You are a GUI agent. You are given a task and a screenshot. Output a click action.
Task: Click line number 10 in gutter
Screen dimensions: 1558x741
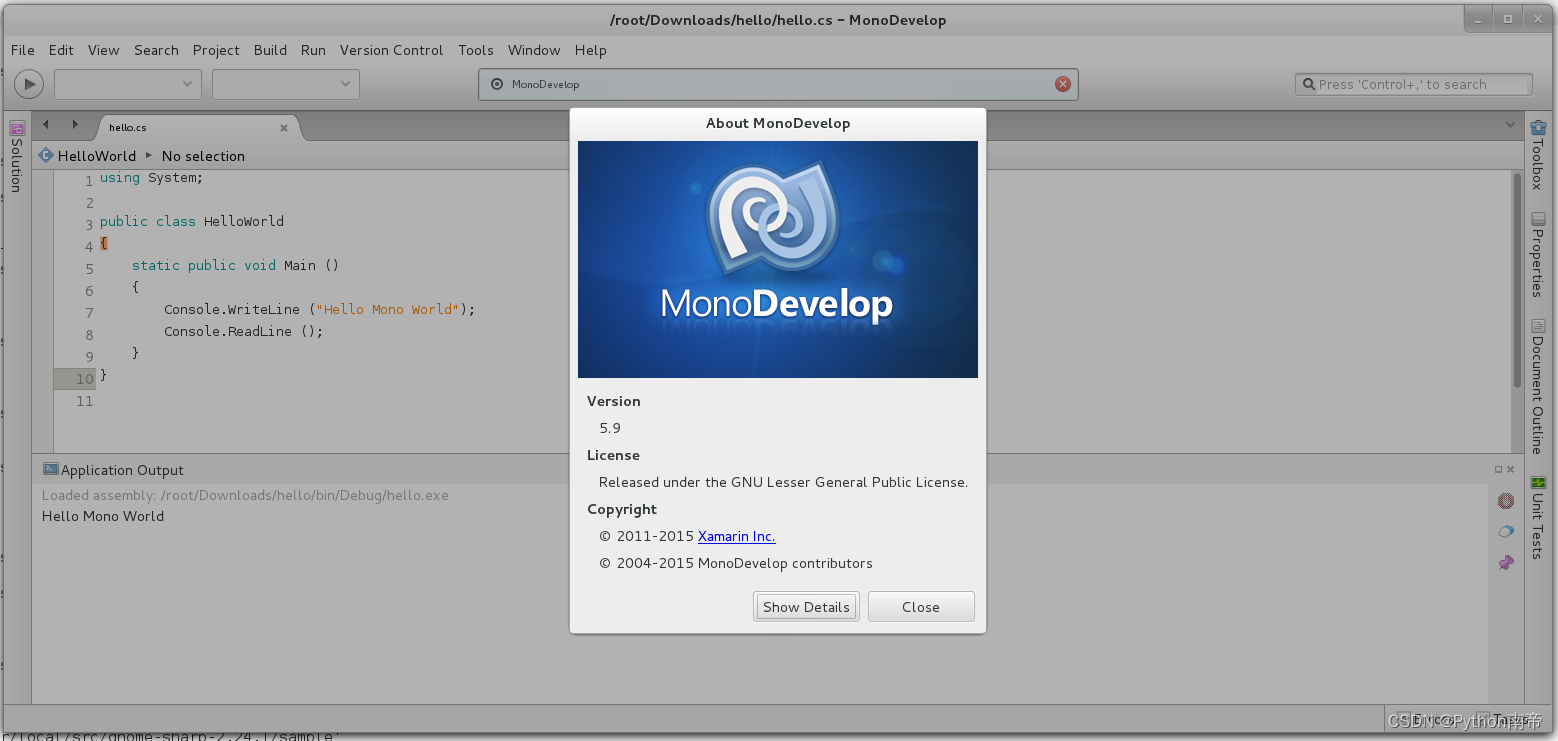point(84,379)
